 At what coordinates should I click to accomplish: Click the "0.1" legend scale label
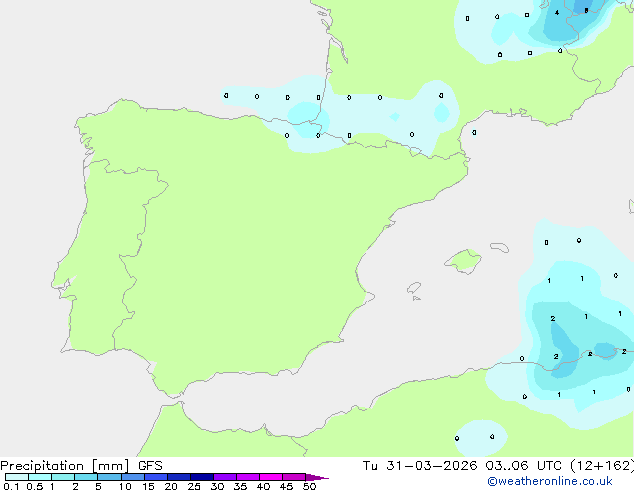coord(11,486)
